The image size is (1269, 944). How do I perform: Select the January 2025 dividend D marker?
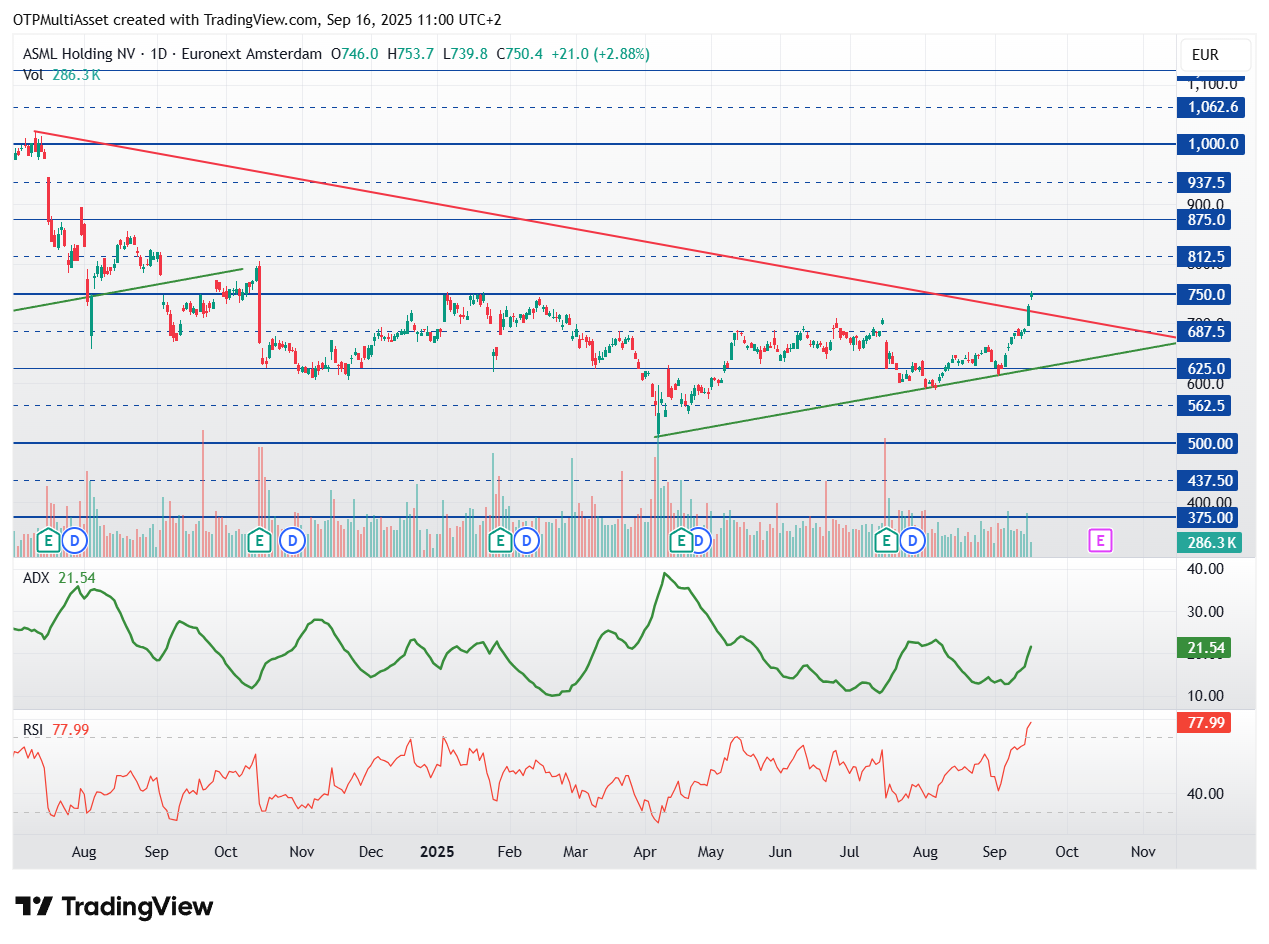tap(527, 541)
